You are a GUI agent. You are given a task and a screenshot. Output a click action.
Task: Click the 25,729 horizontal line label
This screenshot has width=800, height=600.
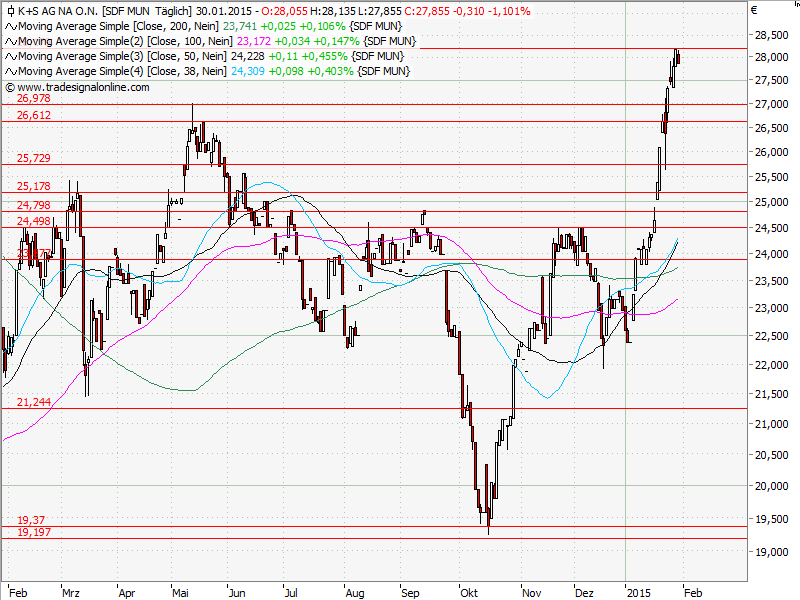click(x=34, y=159)
